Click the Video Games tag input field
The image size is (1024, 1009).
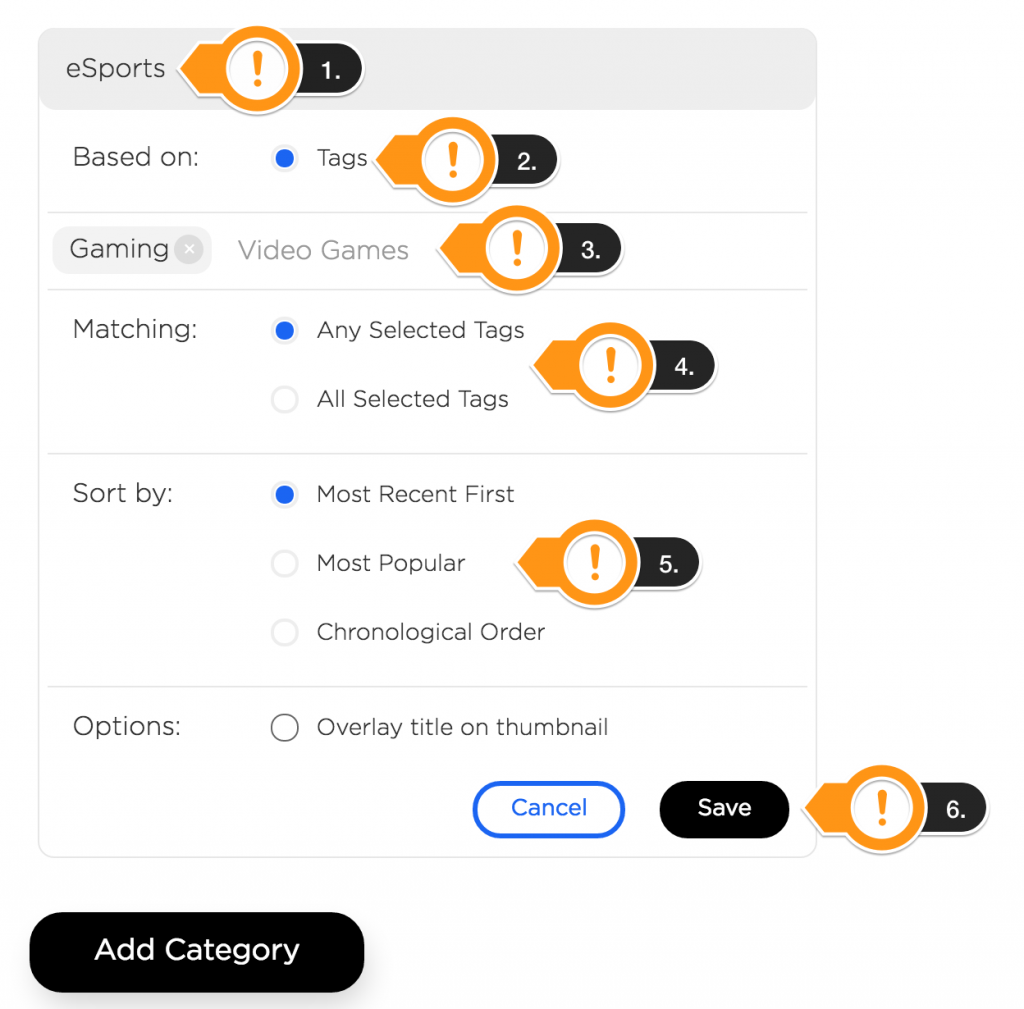point(323,250)
